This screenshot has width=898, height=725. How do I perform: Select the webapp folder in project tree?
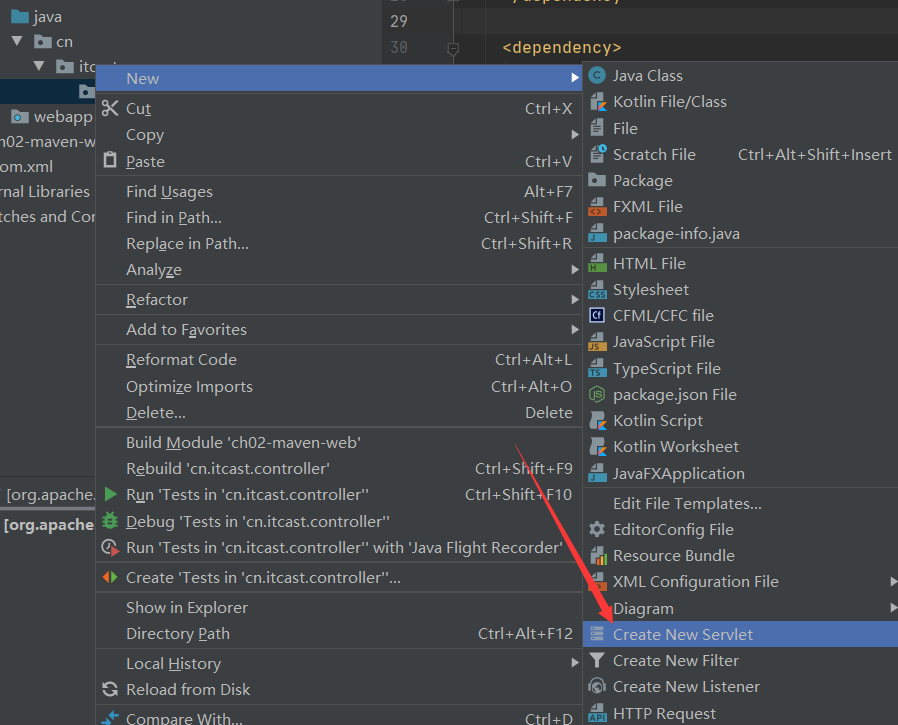point(52,117)
